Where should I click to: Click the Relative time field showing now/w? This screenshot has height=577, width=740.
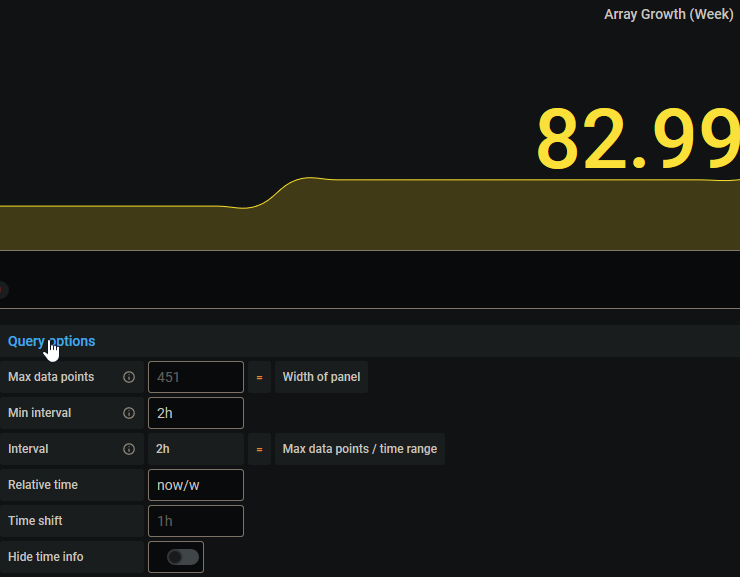(196, 485)
